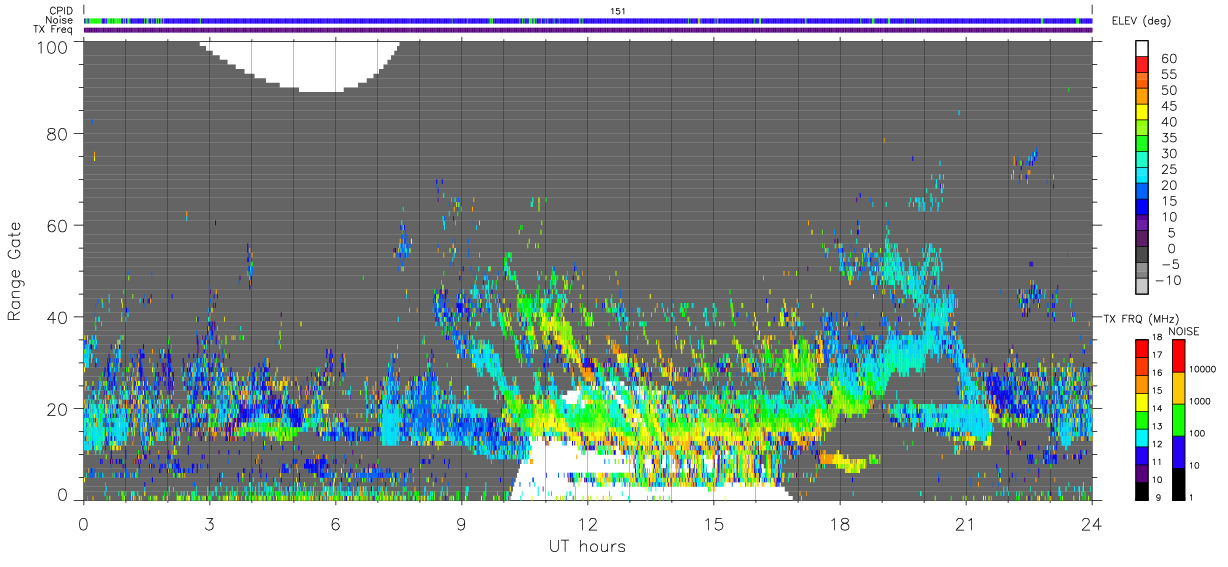Screen dimensions: 1228x567
Task: Click the red ELEV swatch between 60 and 55
Action: [1142, 63]
